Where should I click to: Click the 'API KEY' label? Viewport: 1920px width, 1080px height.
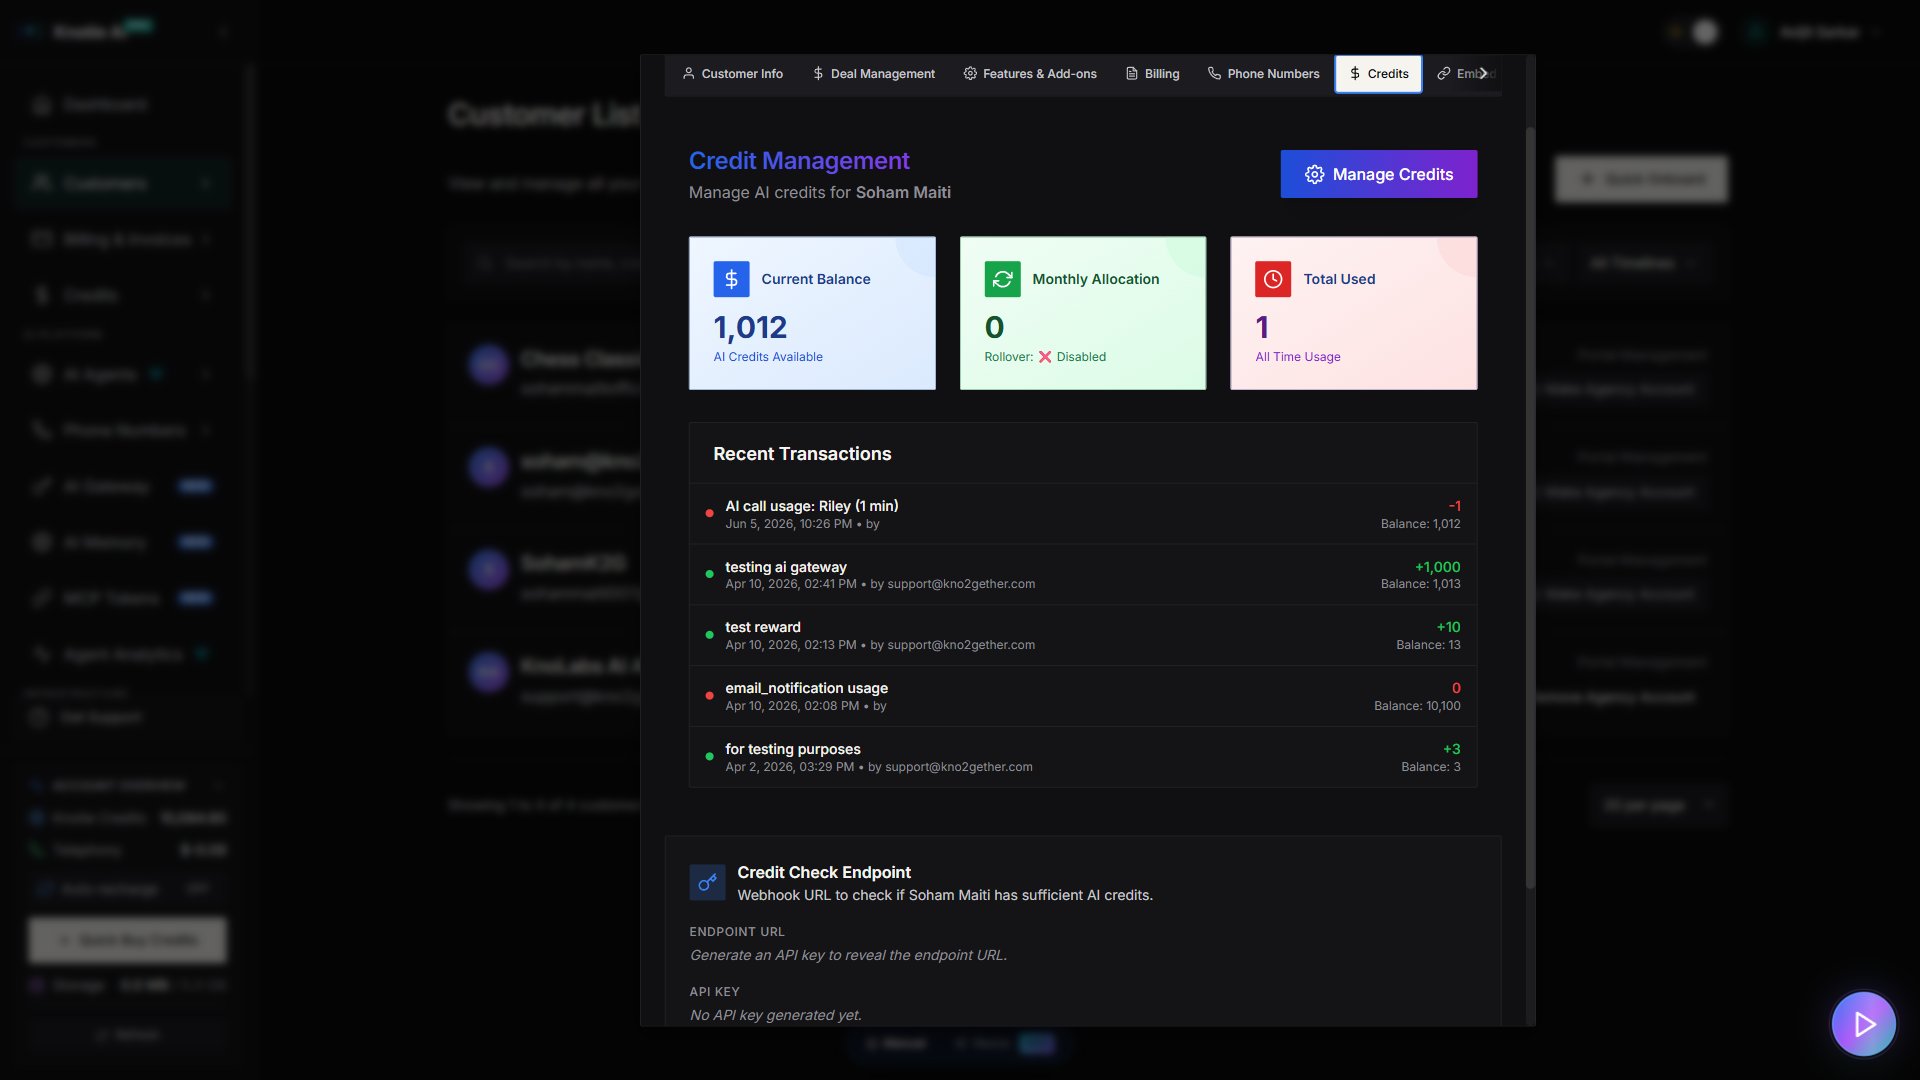tap(714, 992)
